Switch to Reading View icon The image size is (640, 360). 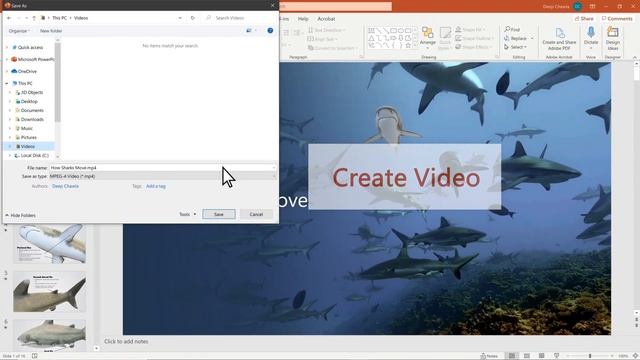pyautogui.click(x=542, y=356)
